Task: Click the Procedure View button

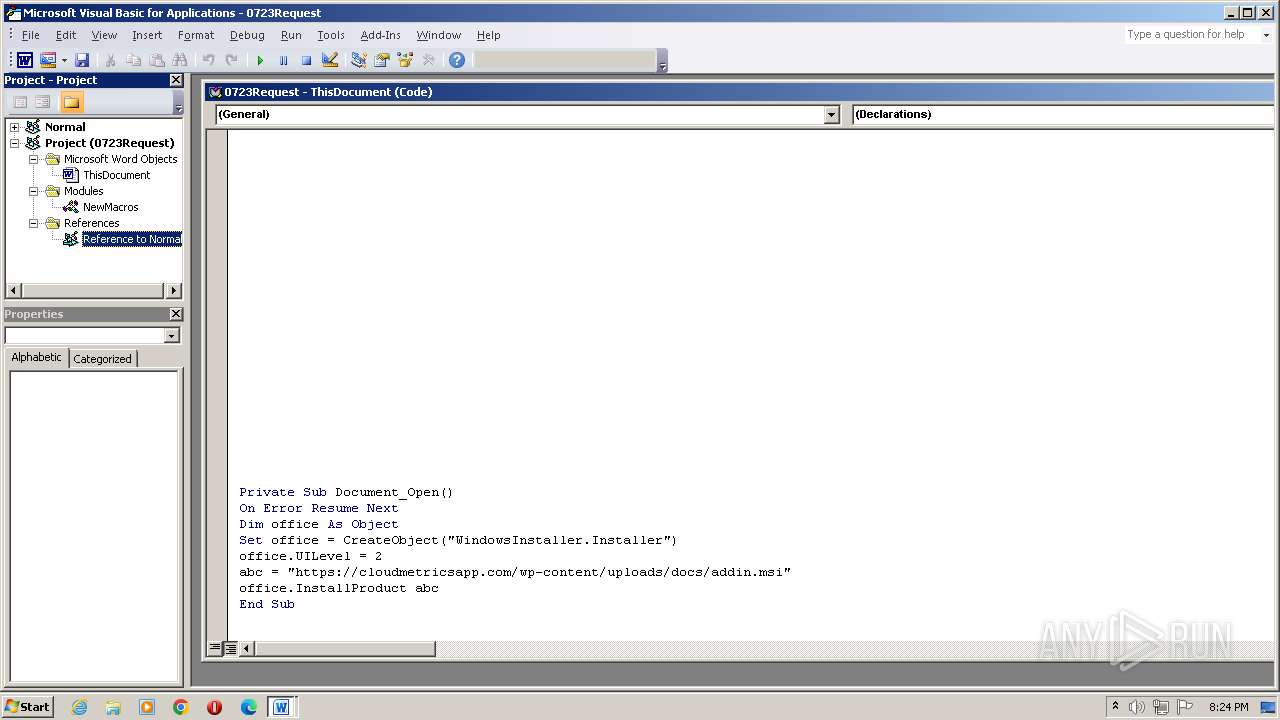Action: coord(214,648)
